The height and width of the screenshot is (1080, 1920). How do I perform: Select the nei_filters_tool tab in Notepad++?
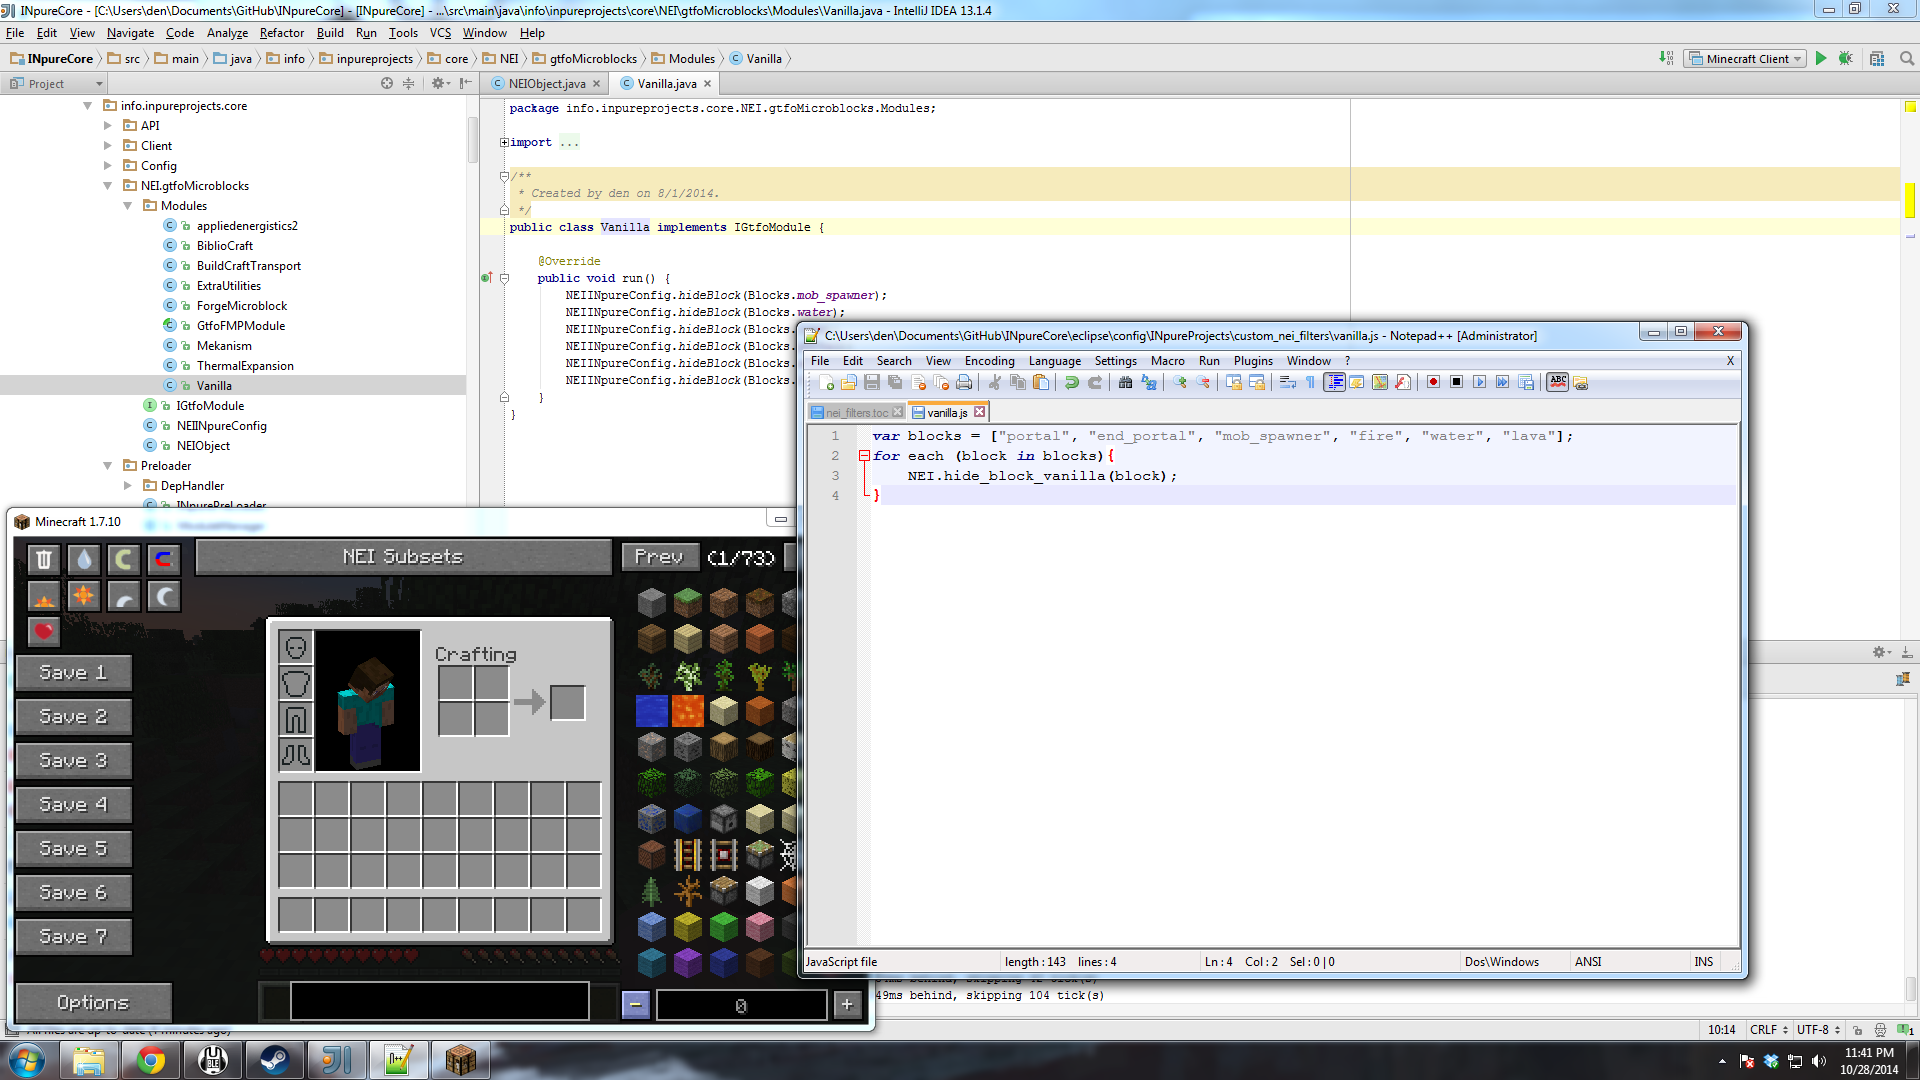853,413
